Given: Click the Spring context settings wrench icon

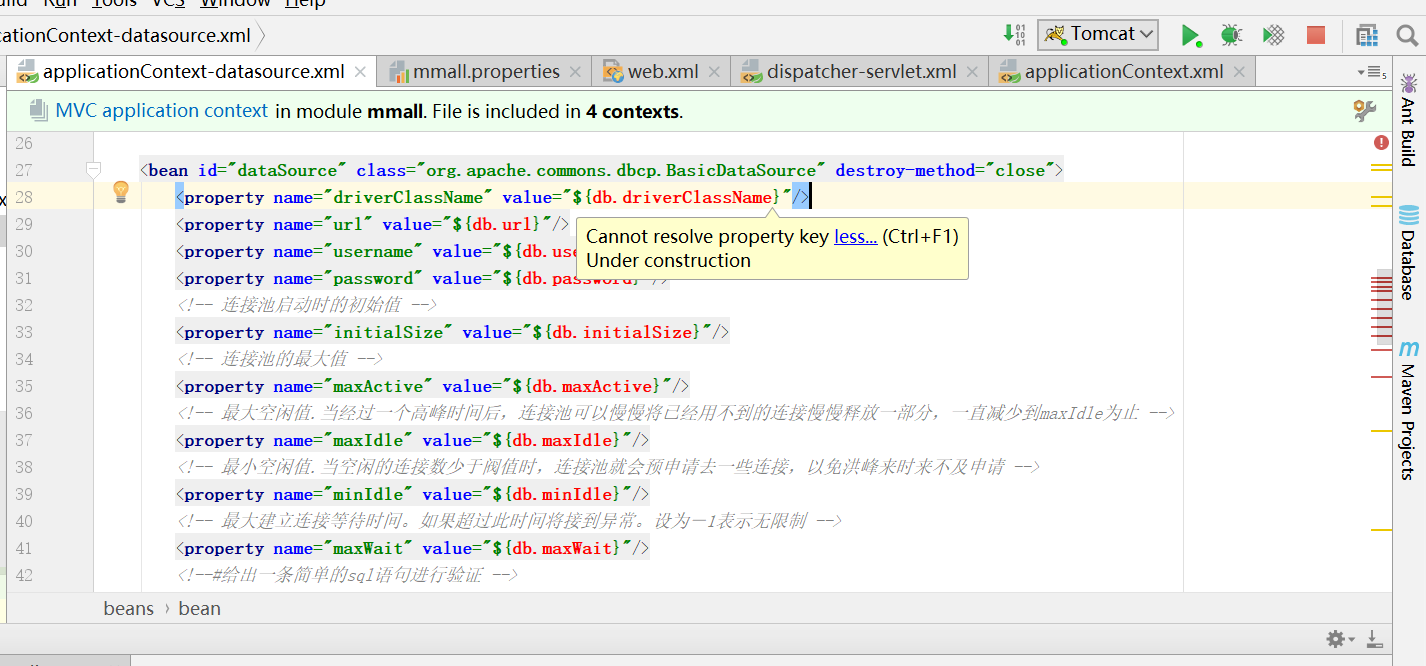Looking at the screenshot, I should 1365,110.
